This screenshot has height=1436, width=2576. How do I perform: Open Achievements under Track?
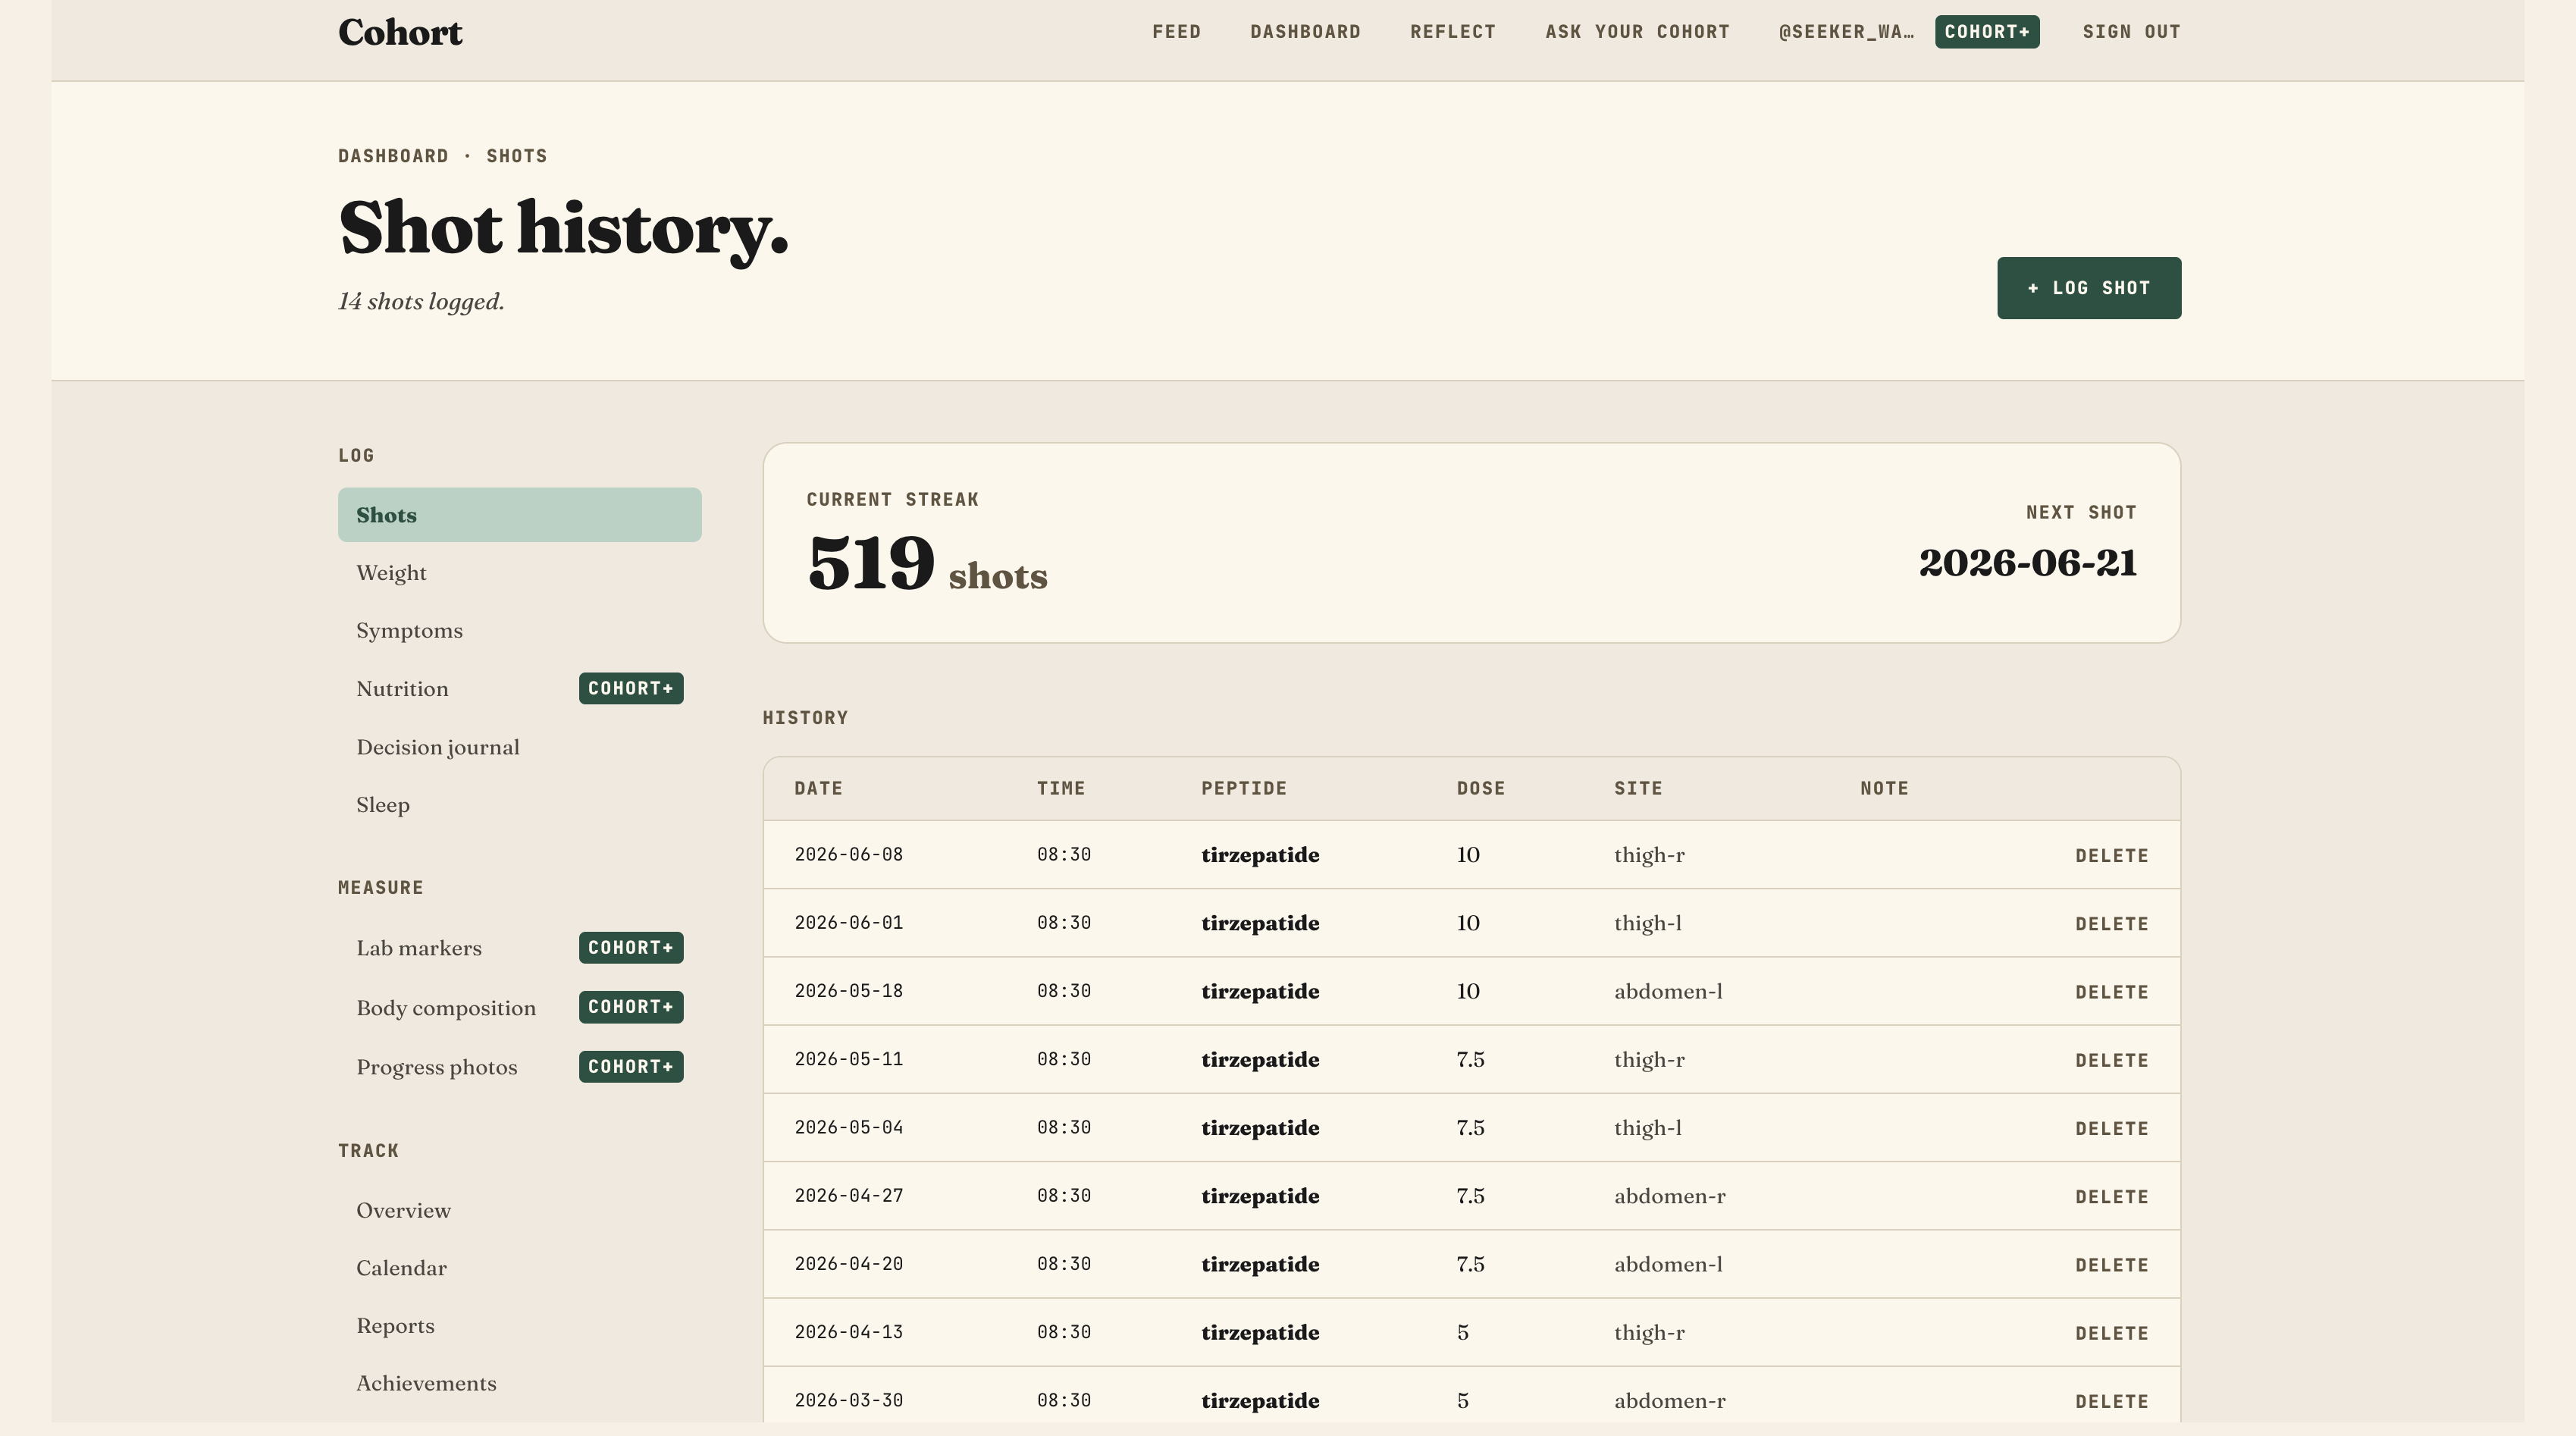point(520,1384)
